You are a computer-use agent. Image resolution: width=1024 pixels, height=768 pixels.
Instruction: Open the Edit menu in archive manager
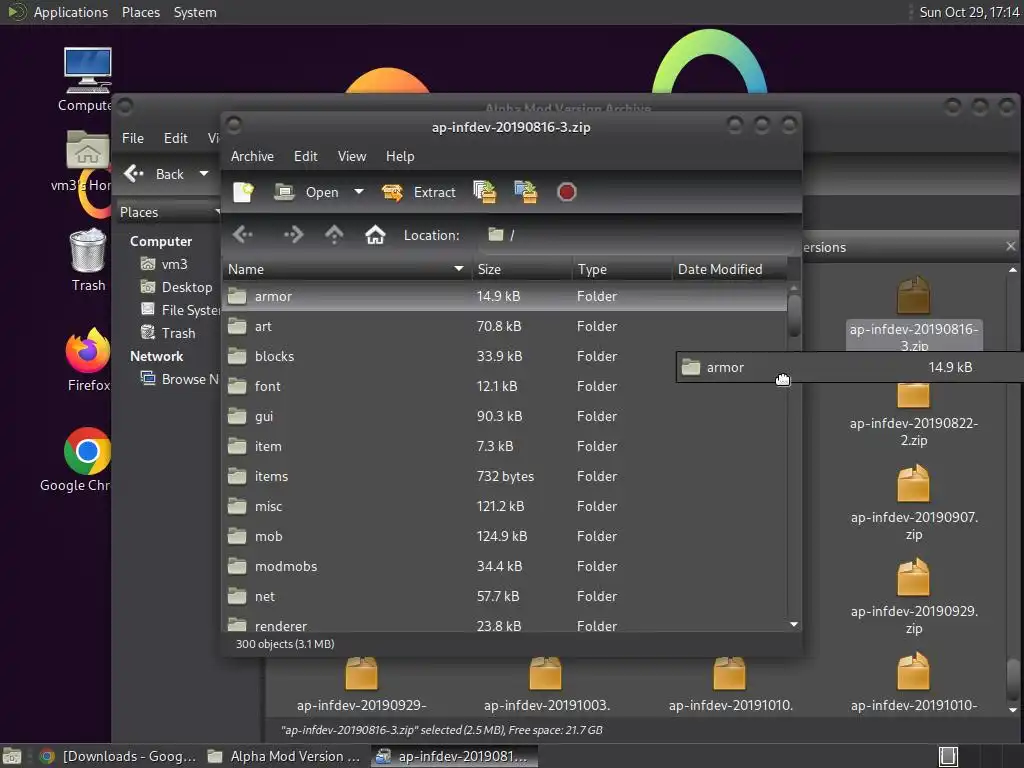[306, 156]
